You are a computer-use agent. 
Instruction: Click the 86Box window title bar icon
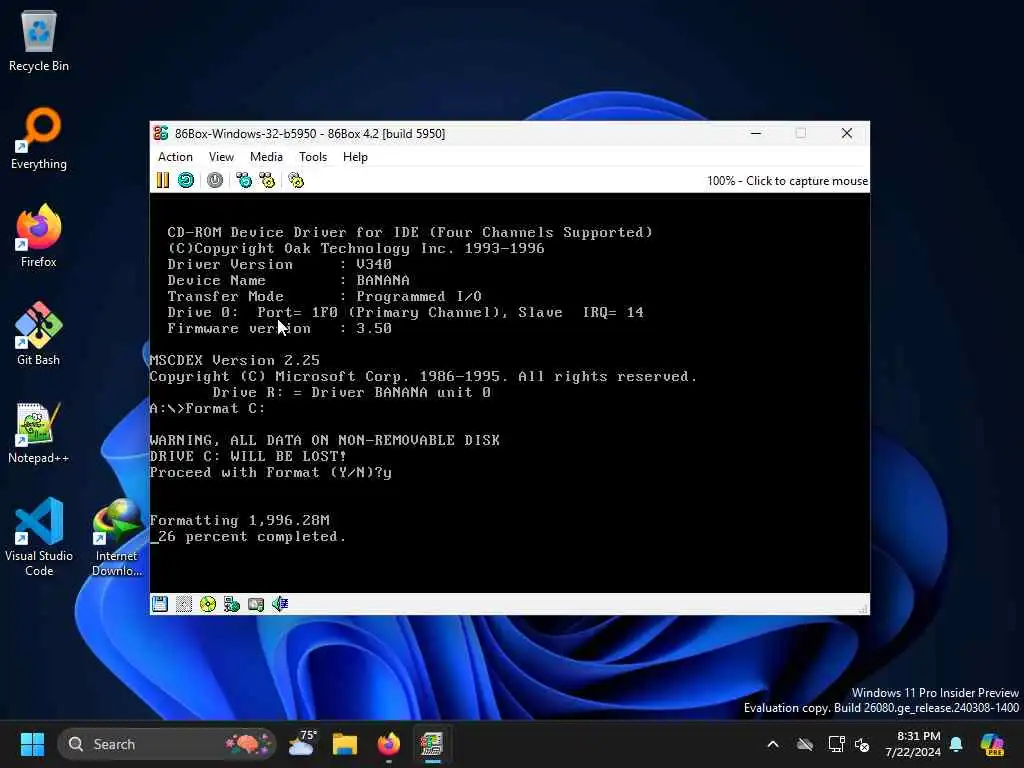point(161,133)
